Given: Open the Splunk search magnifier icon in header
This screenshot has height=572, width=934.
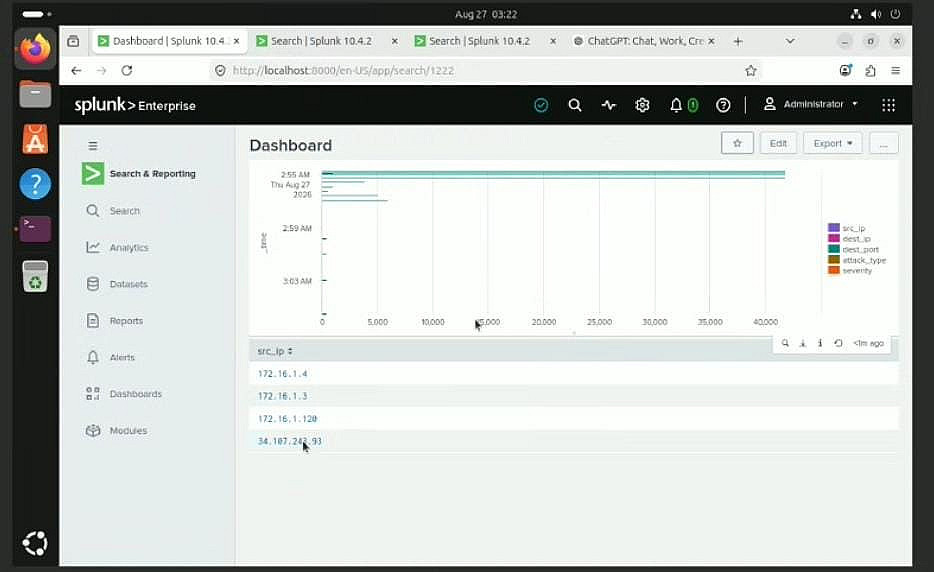Looking at the screenshot, I should 575,105.
